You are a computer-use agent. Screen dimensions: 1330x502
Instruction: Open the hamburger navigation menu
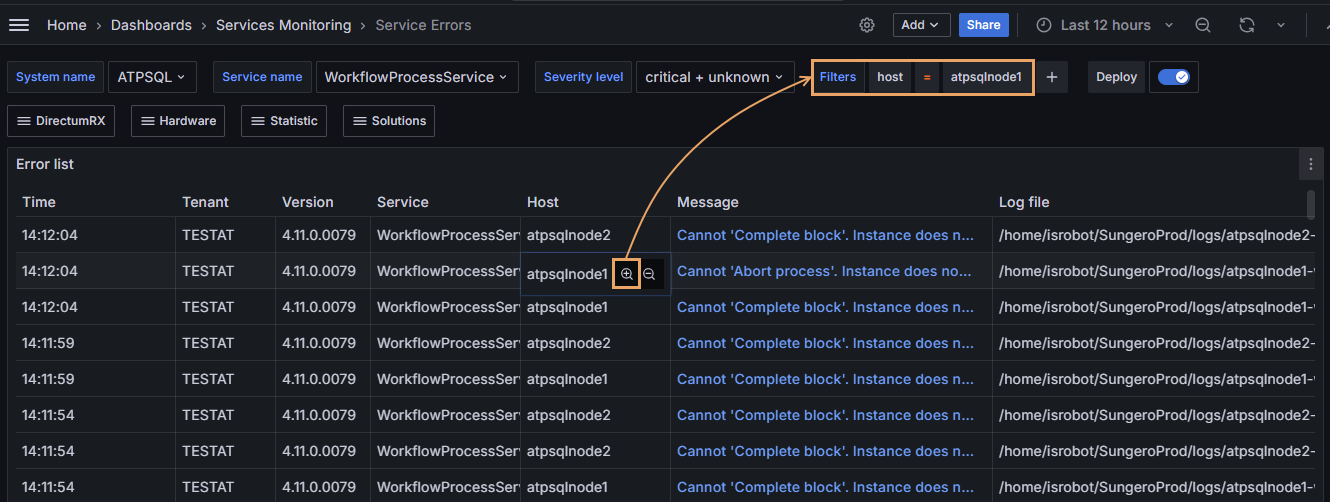point(19,25)
